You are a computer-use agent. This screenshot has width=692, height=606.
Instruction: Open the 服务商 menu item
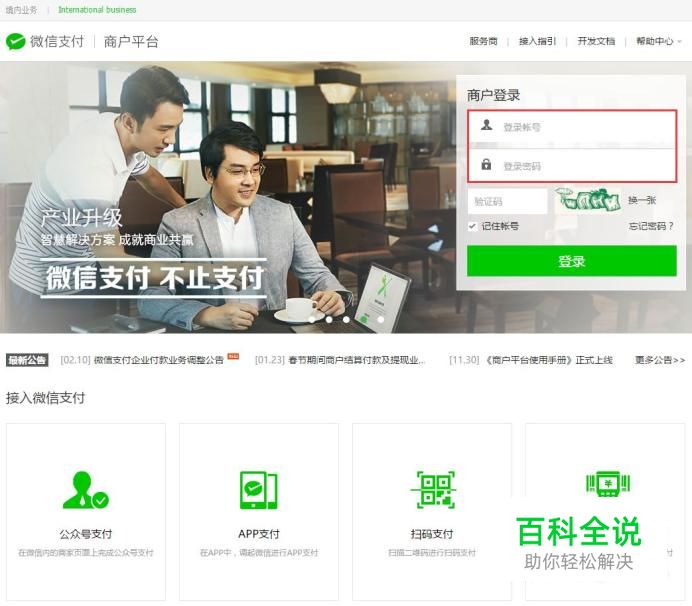pyautogui.click(x=483, y=41)
